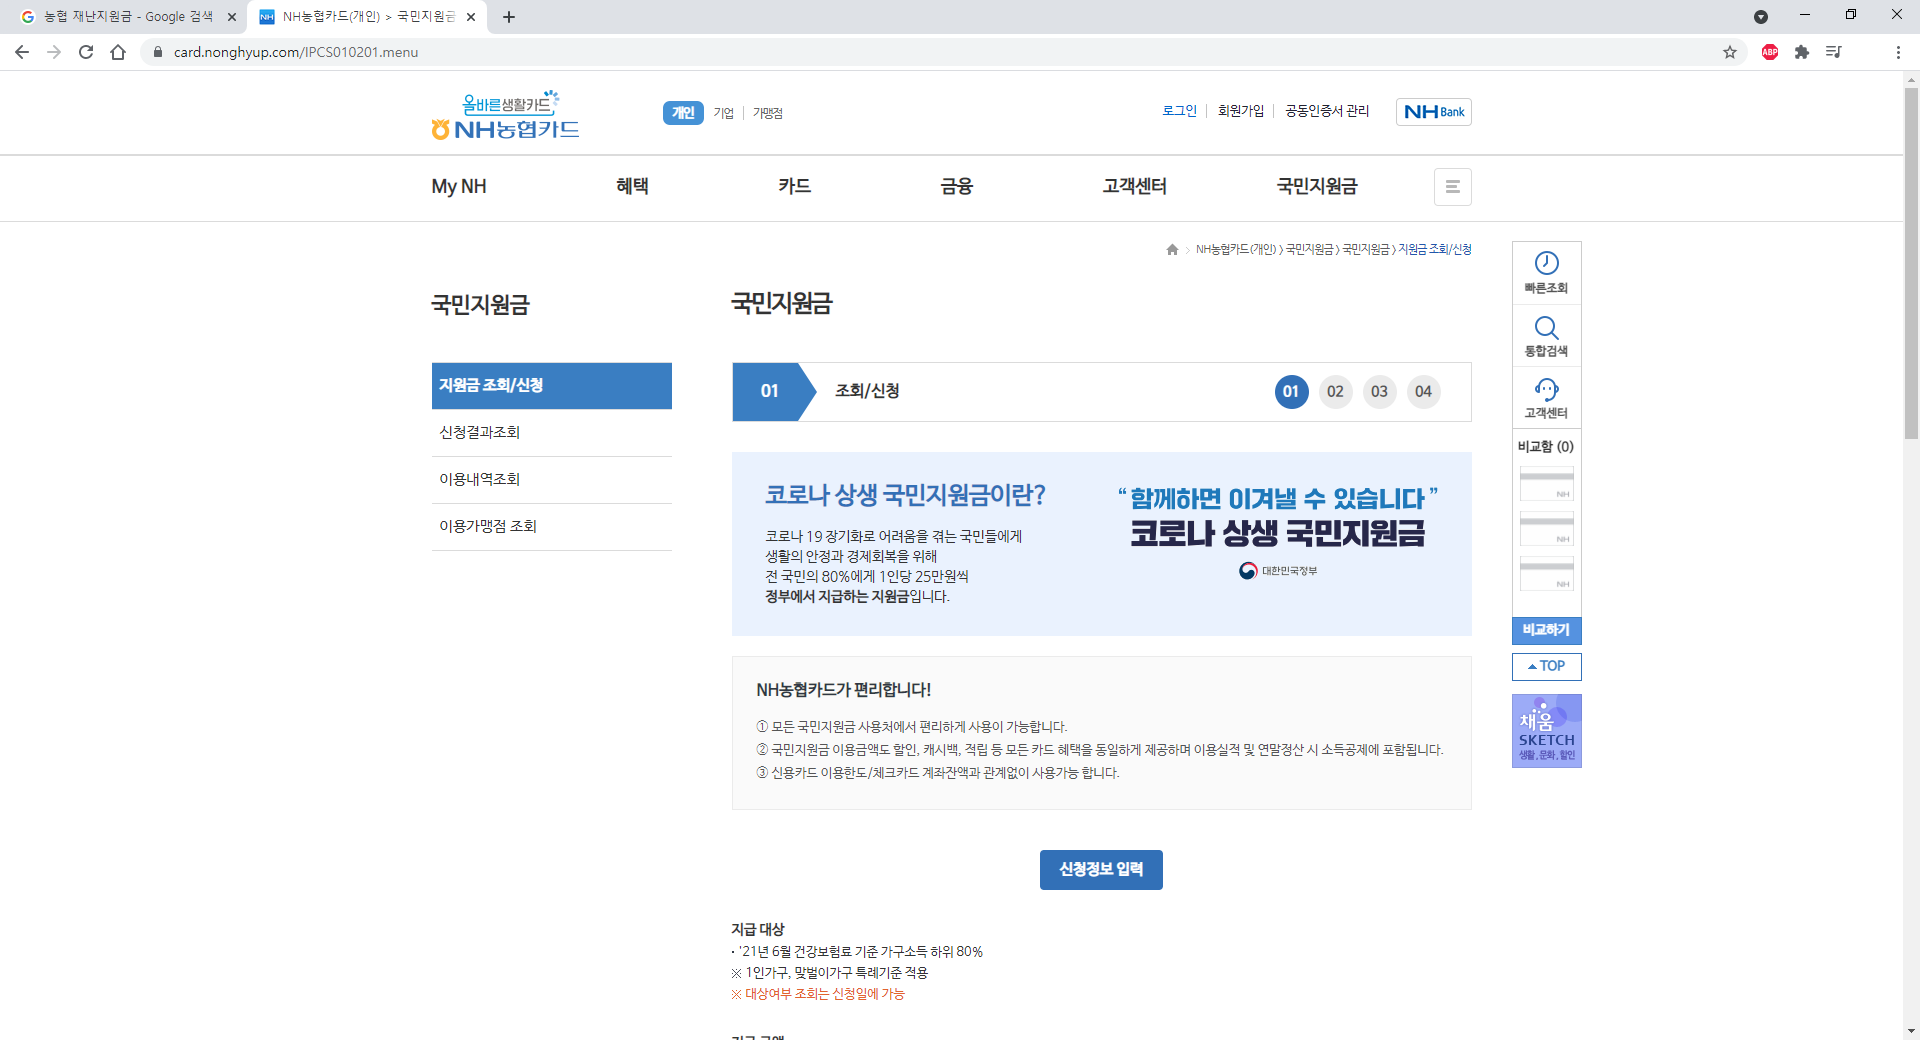Click the 비교함 (0) label
1920x1040 pixels.
pos(1546,447)
